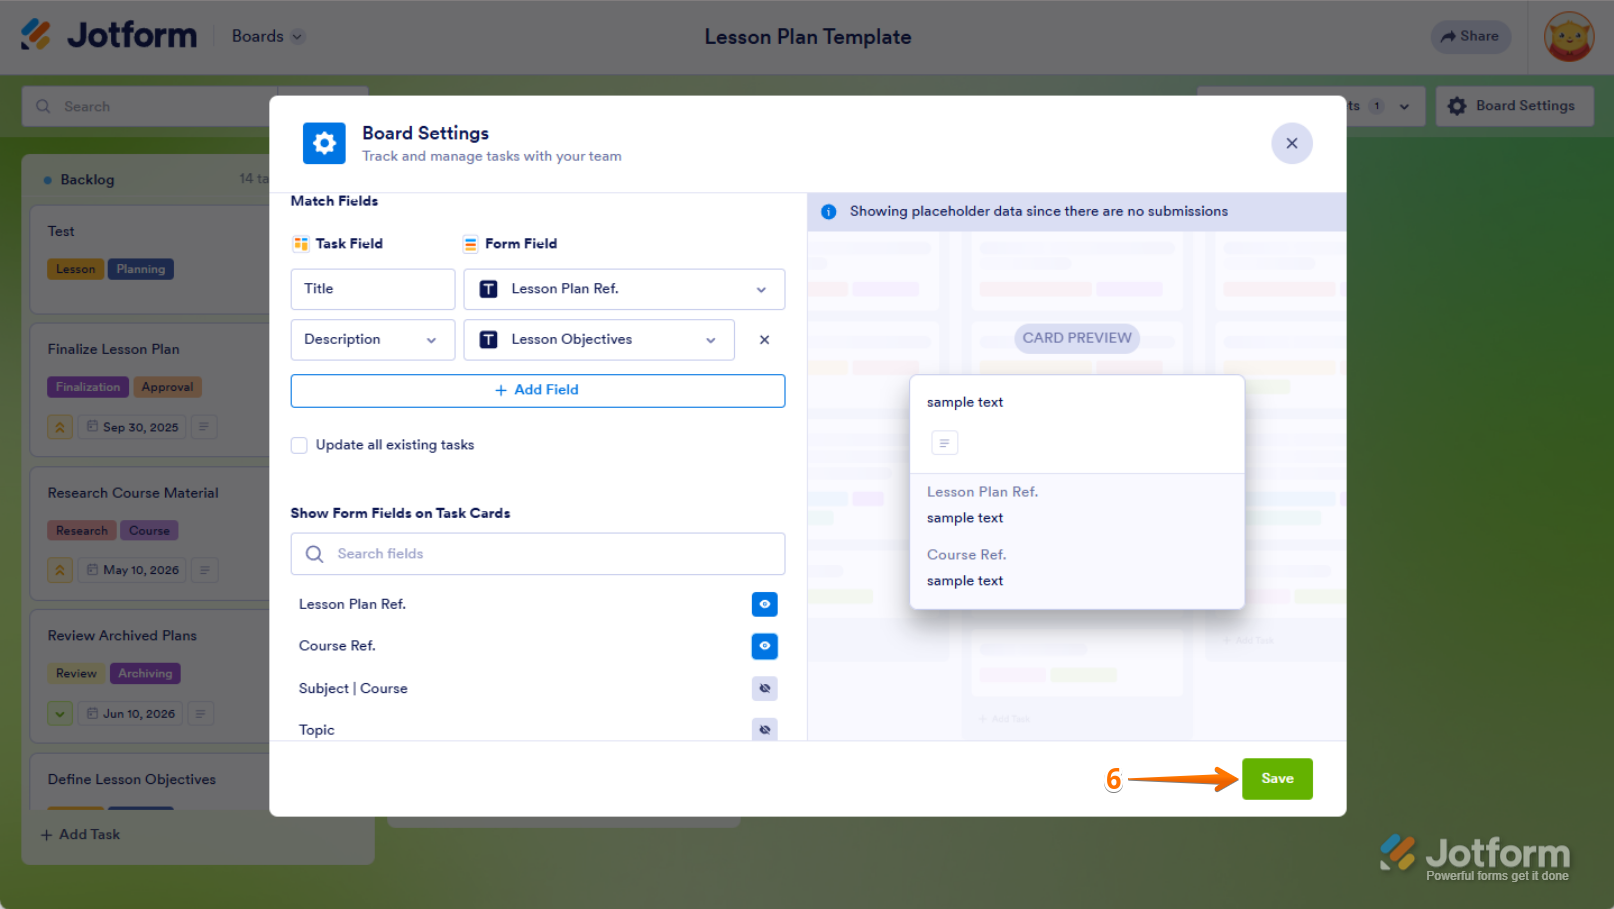Click the magnifier icon in Search fields box
Image resolution: width=1614 pixels, height=909 pixels.
[315, 554]
